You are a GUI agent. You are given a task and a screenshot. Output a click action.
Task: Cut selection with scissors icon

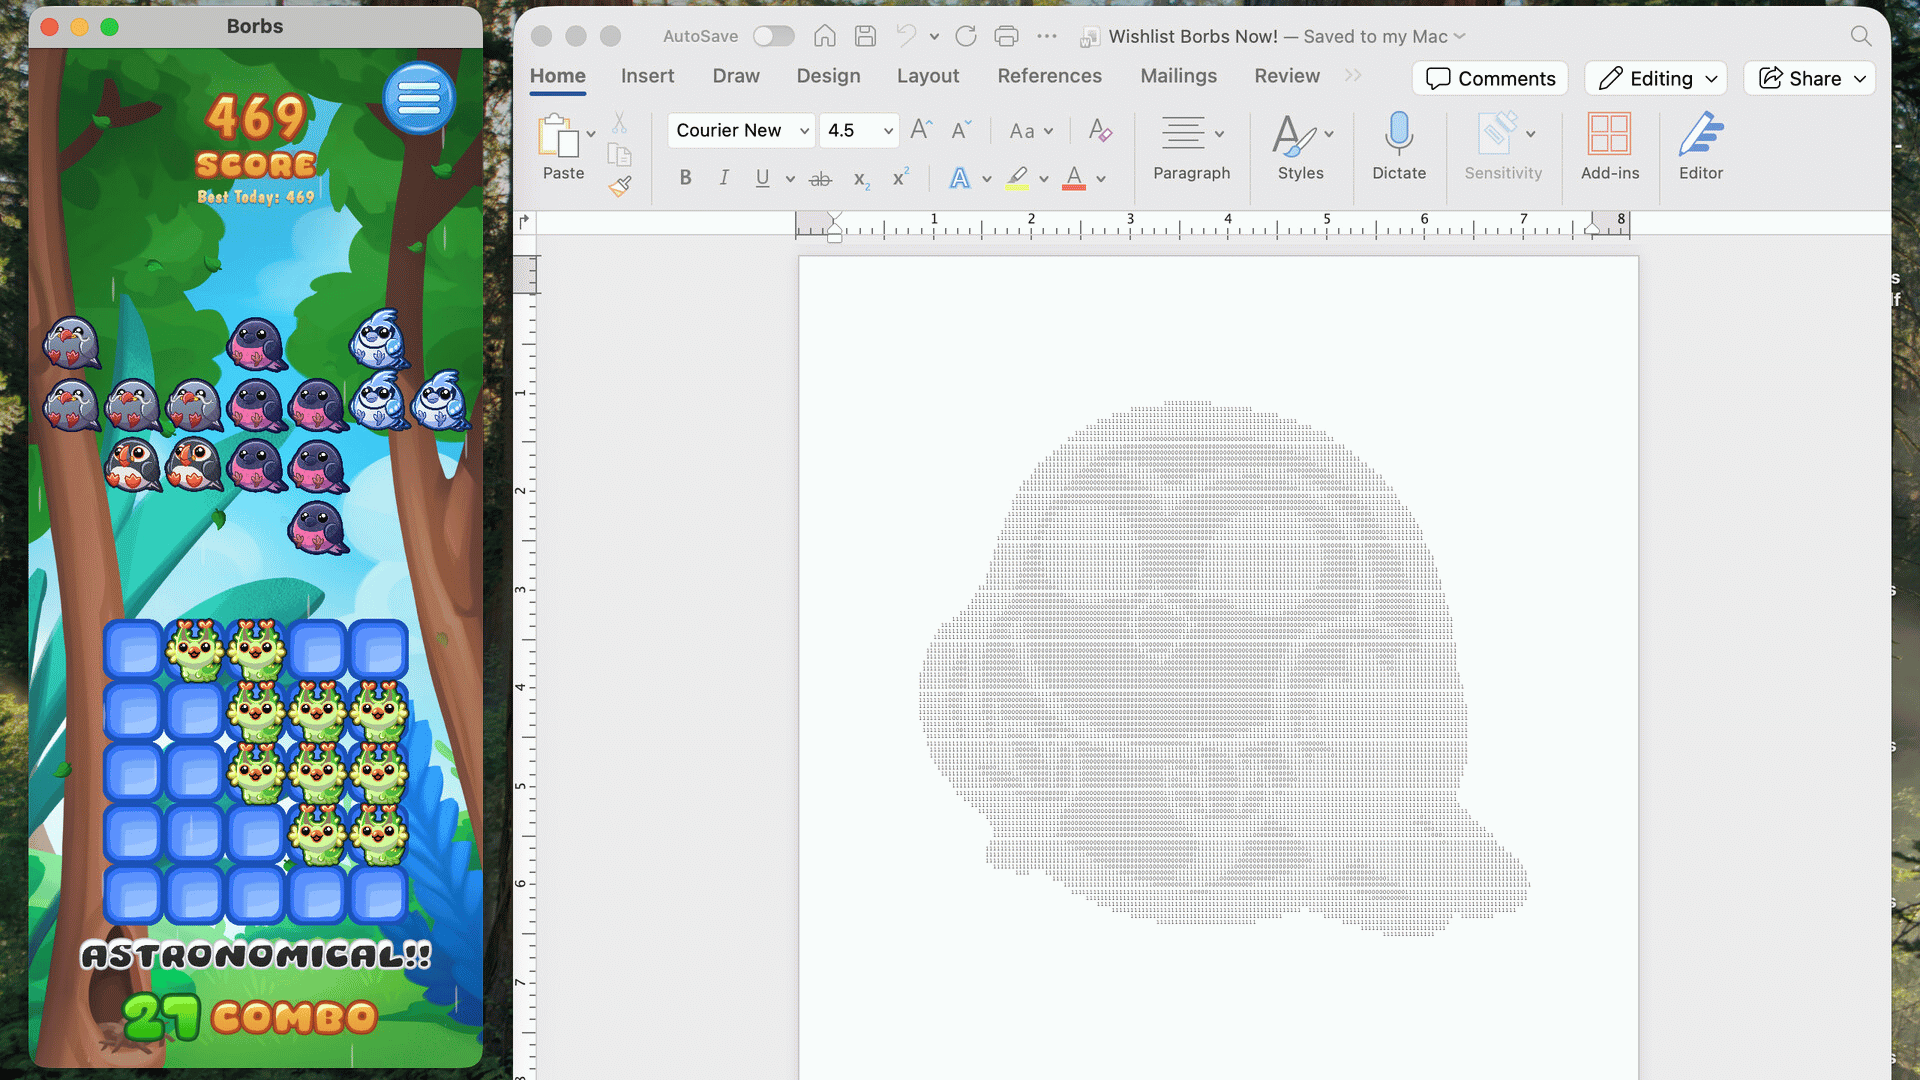[x=620, y=123]
